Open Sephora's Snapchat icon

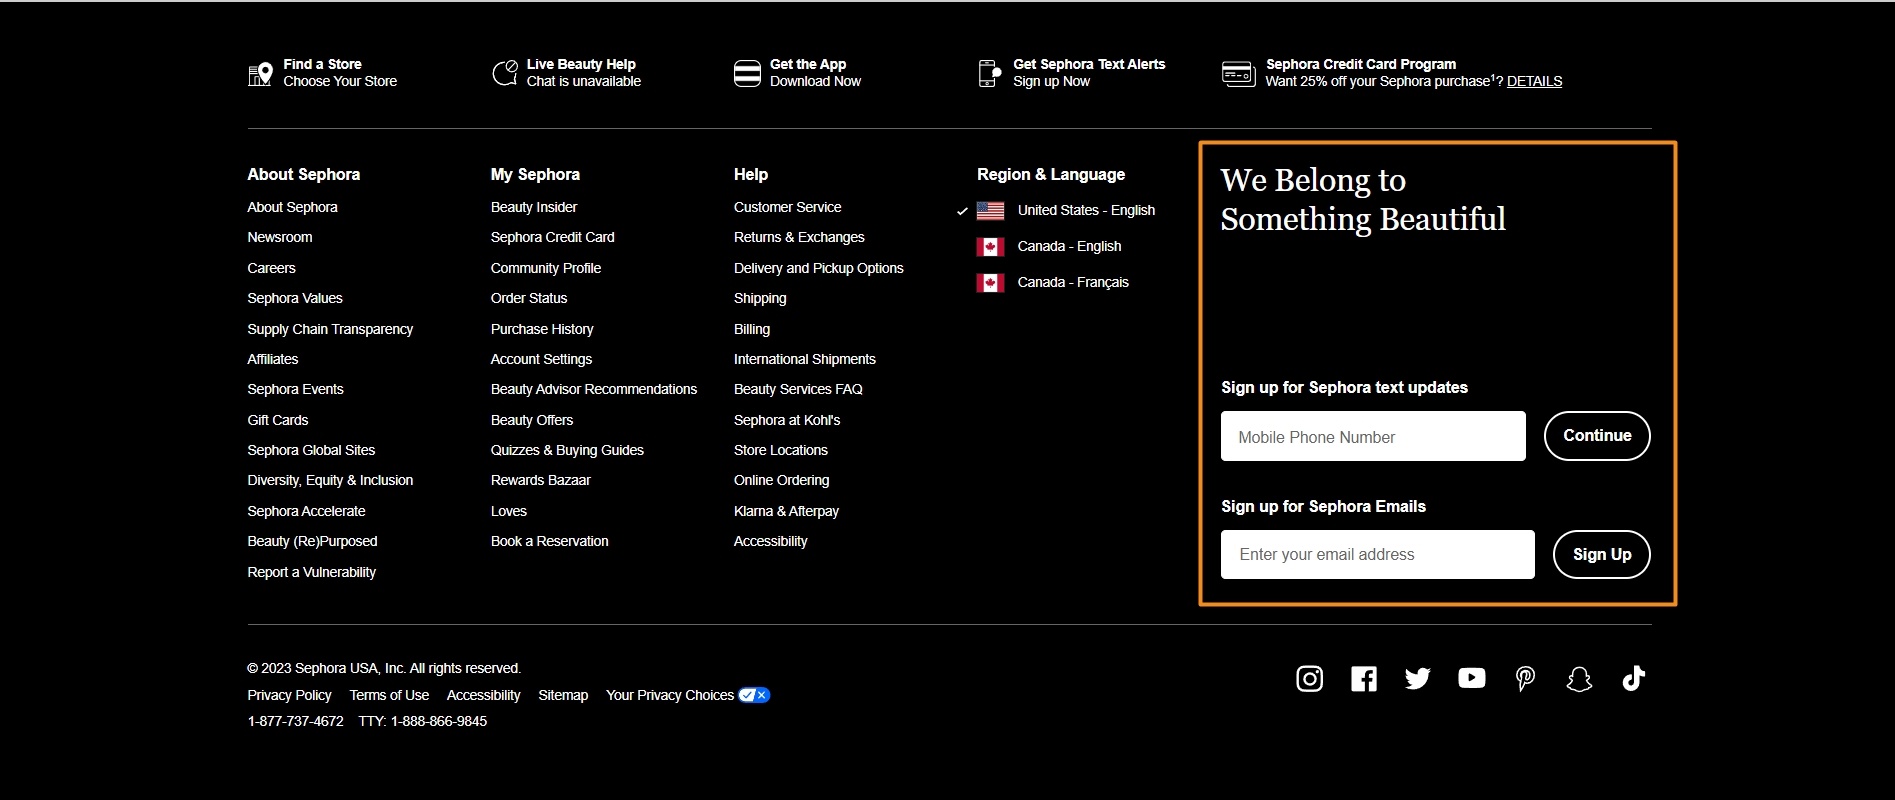click(x=1579, y=679)
